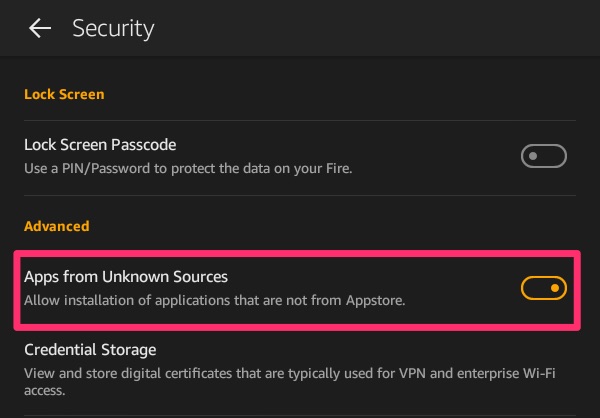The width and height of the screenshot is (600, 418).
Task: Select the Lock Screen section header
Action: pyautogui.click(x=64, y=94)
